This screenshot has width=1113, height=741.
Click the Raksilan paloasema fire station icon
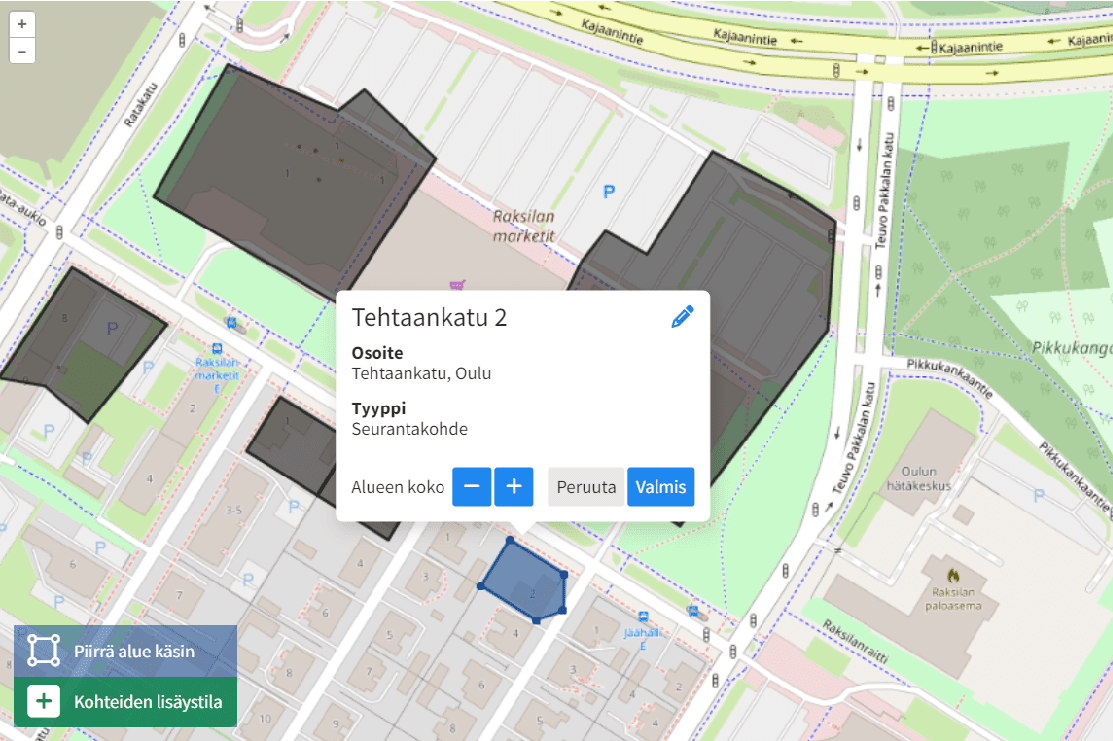953,576
